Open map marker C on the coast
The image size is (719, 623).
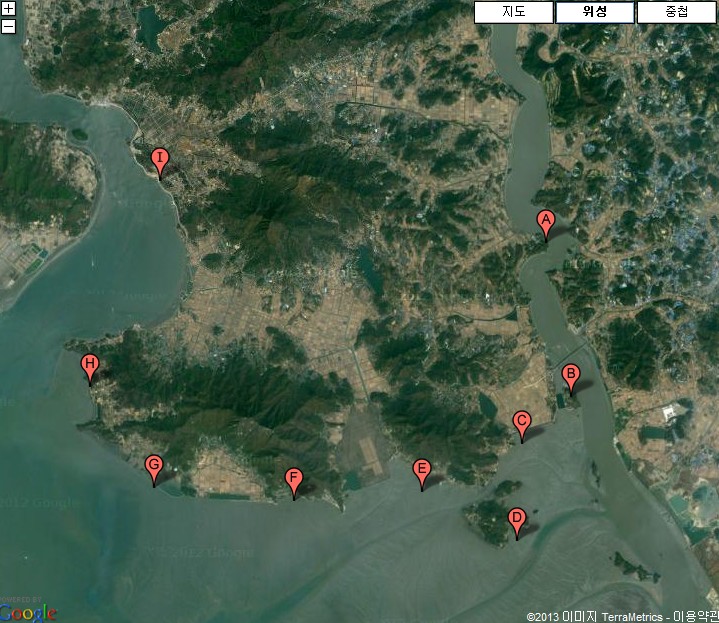(x=522, y=426)
